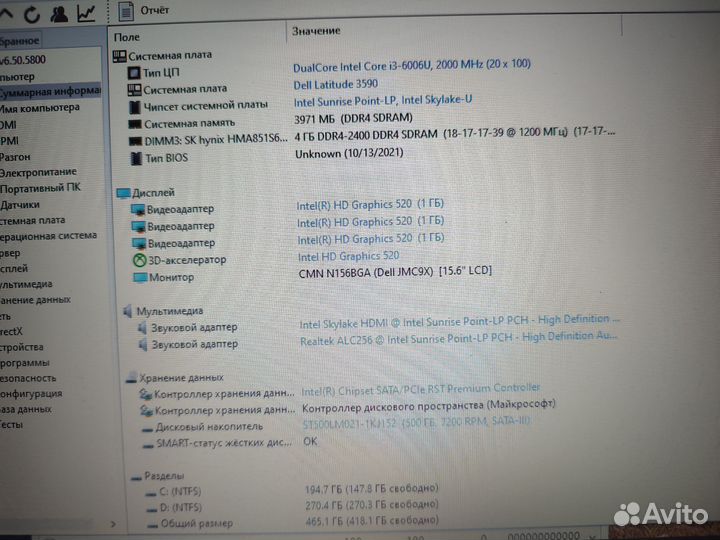
Task: Click the Мультимедиа speaker icon
Action: (128, 311)
